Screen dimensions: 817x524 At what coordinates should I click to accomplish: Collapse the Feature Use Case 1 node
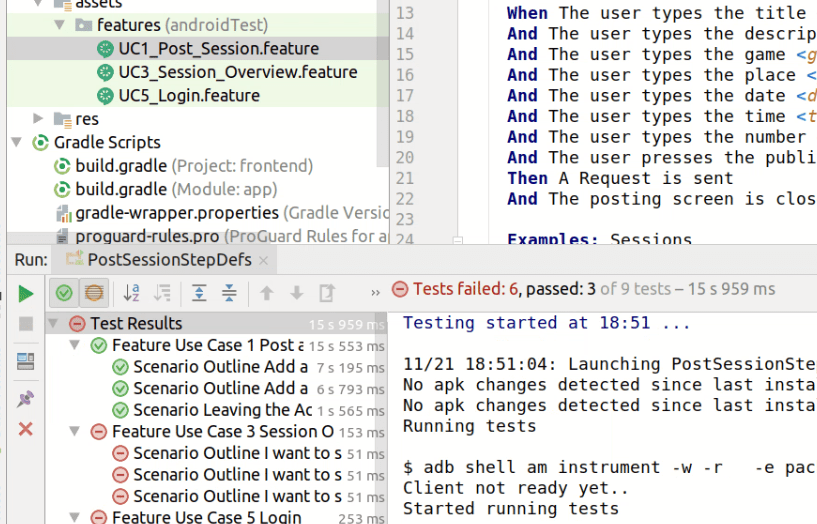[76, 346]
